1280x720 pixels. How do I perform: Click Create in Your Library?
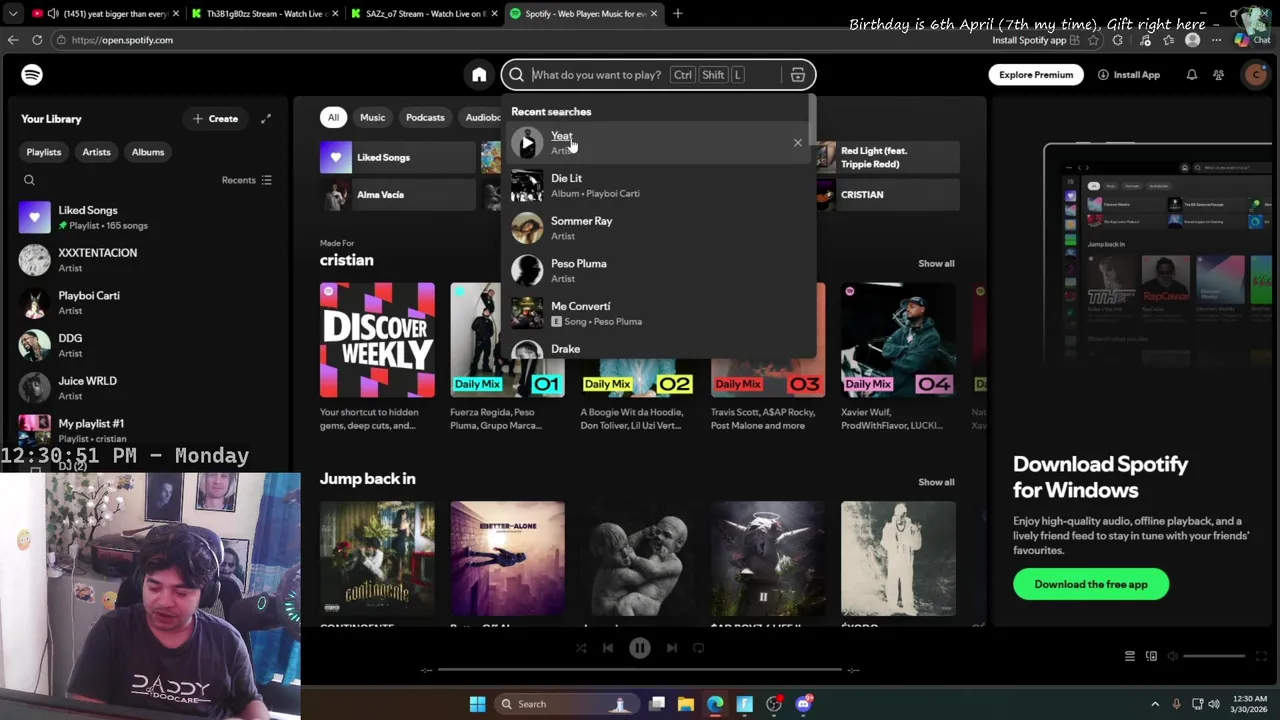click(216, 119)
